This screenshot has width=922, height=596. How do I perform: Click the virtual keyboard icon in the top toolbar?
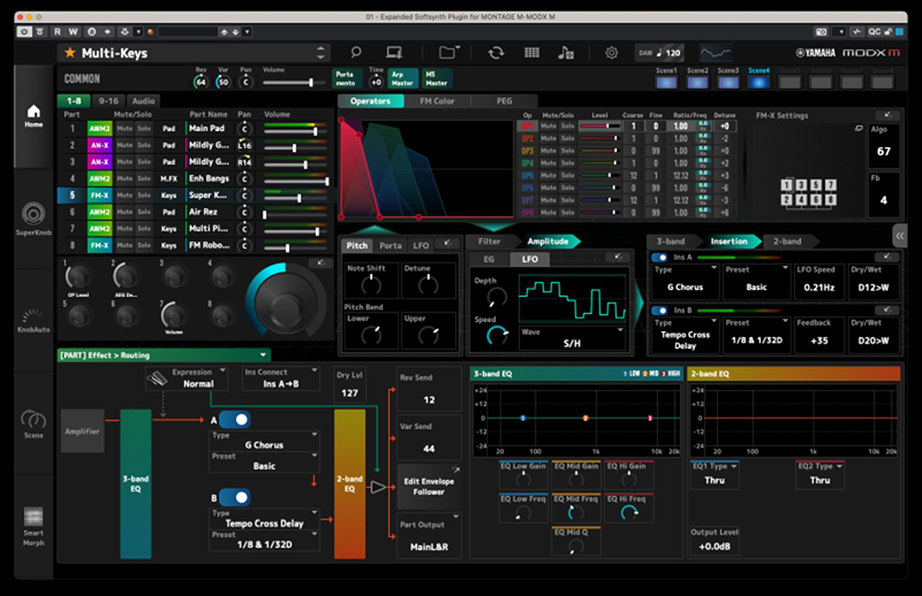coord(534,51)
